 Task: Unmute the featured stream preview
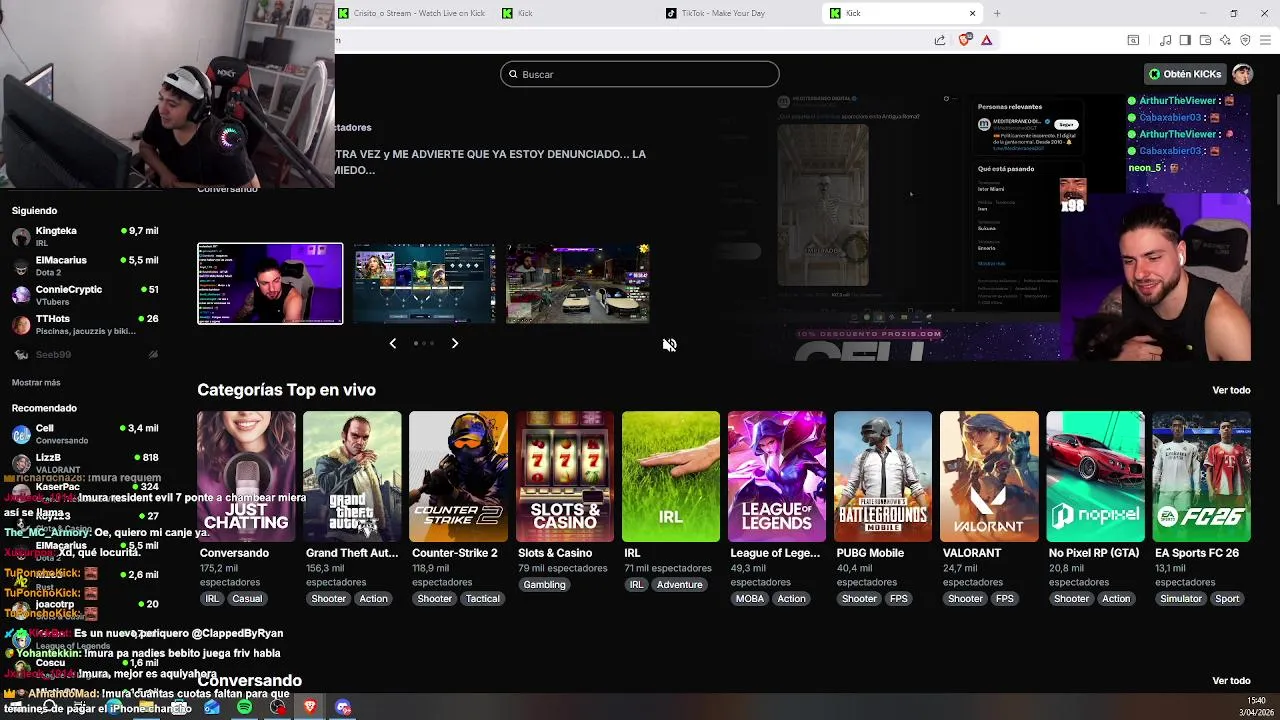click(x=669, y=345)
